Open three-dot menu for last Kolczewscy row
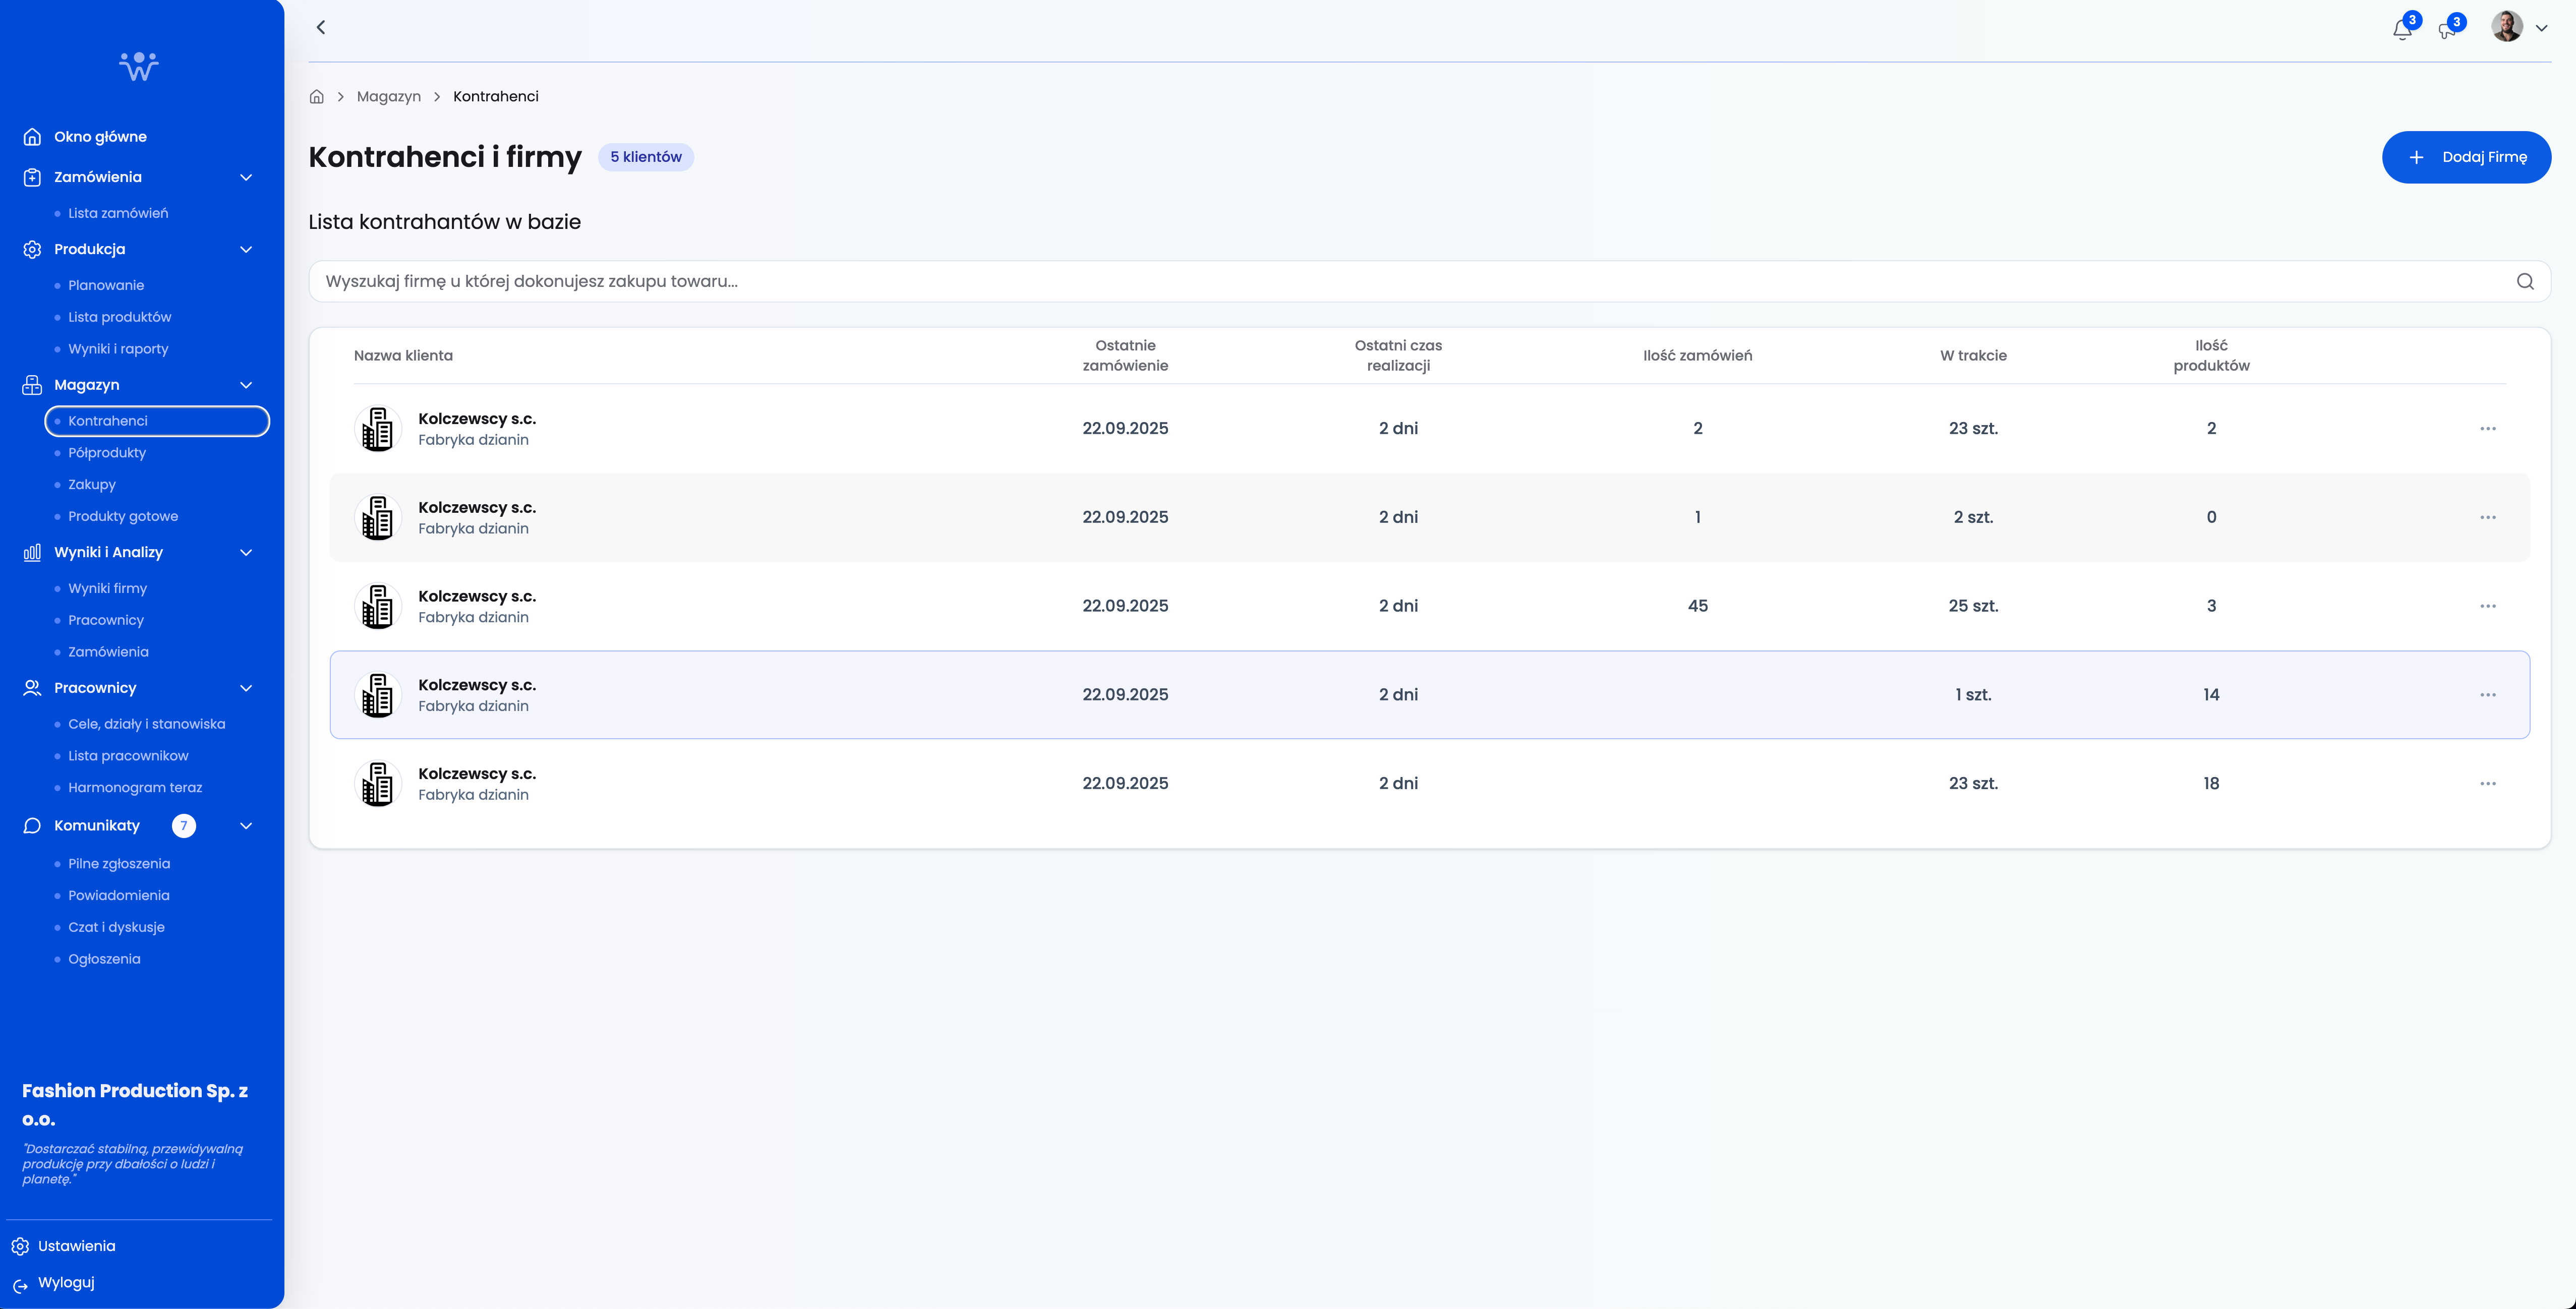 [x=2488, y=783]
